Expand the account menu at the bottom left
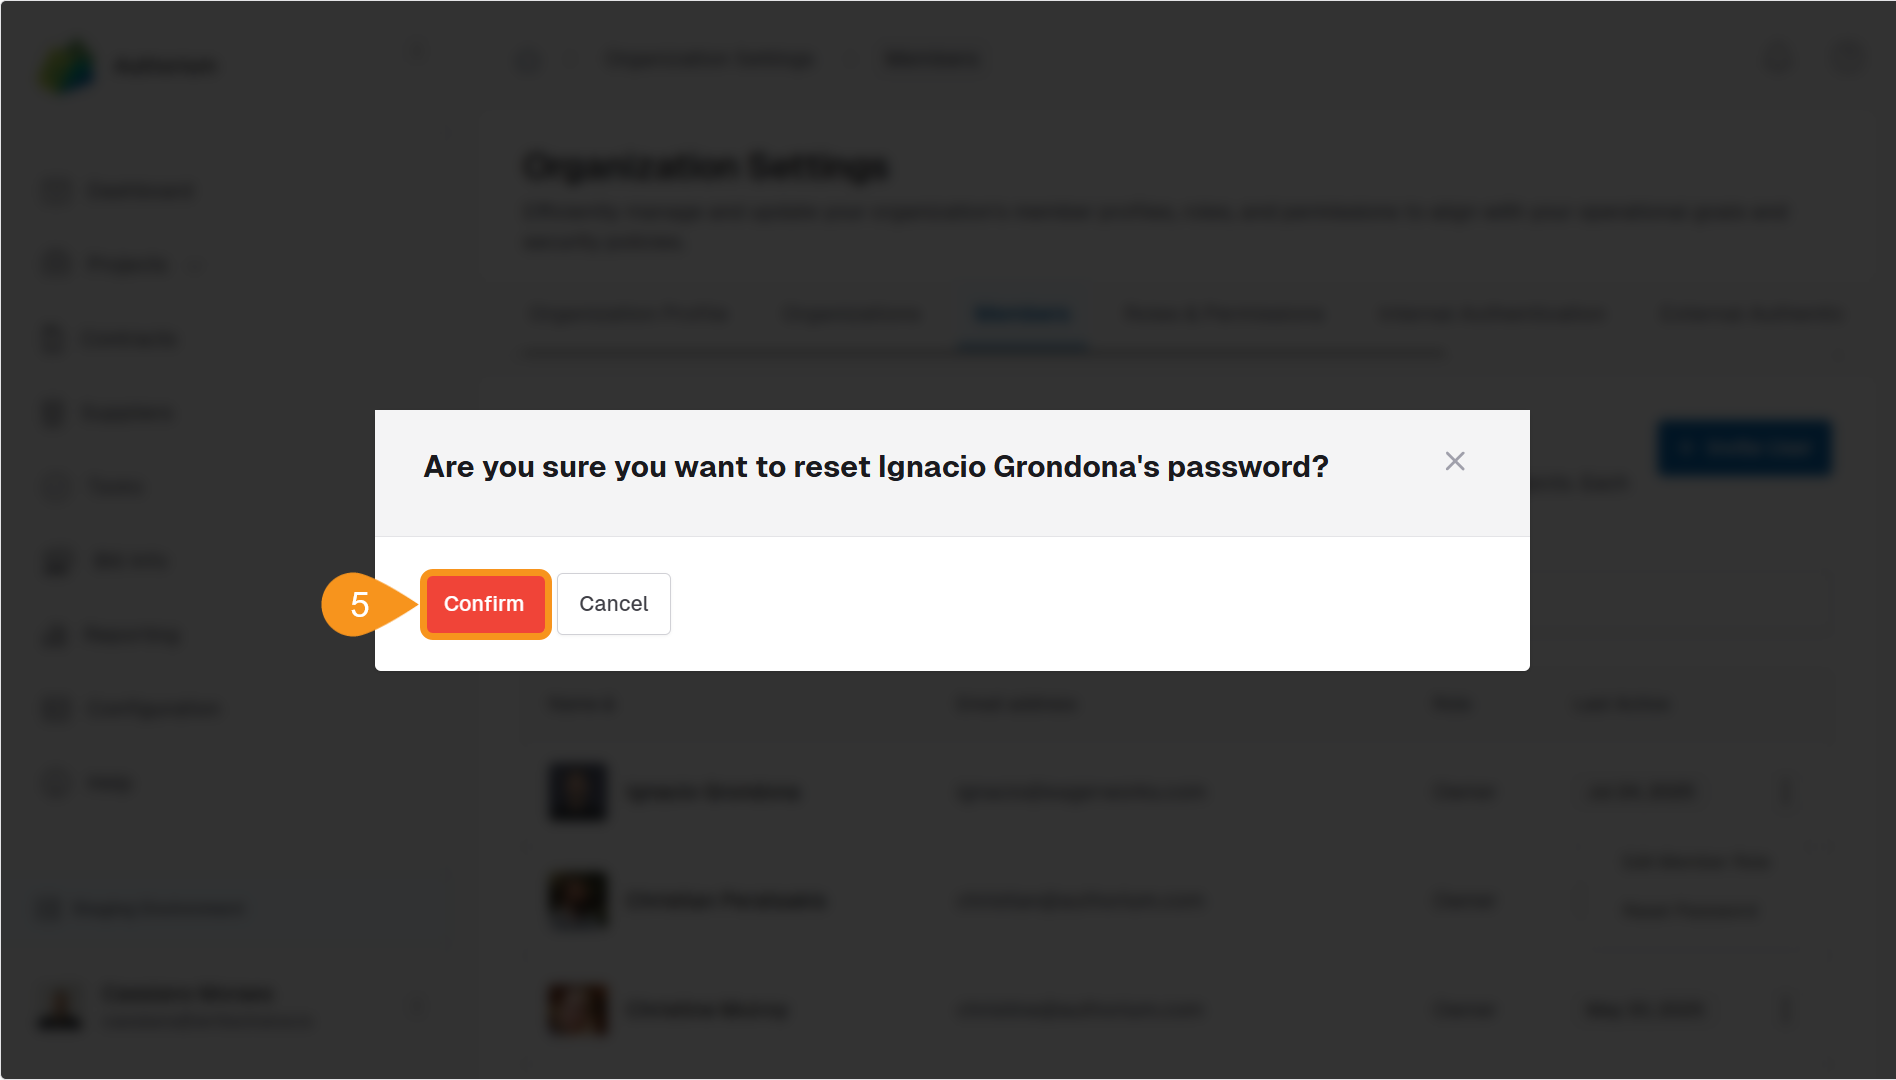Image resolution: width=1896 pixels, height=1080 pixels. click(417, 1006)
